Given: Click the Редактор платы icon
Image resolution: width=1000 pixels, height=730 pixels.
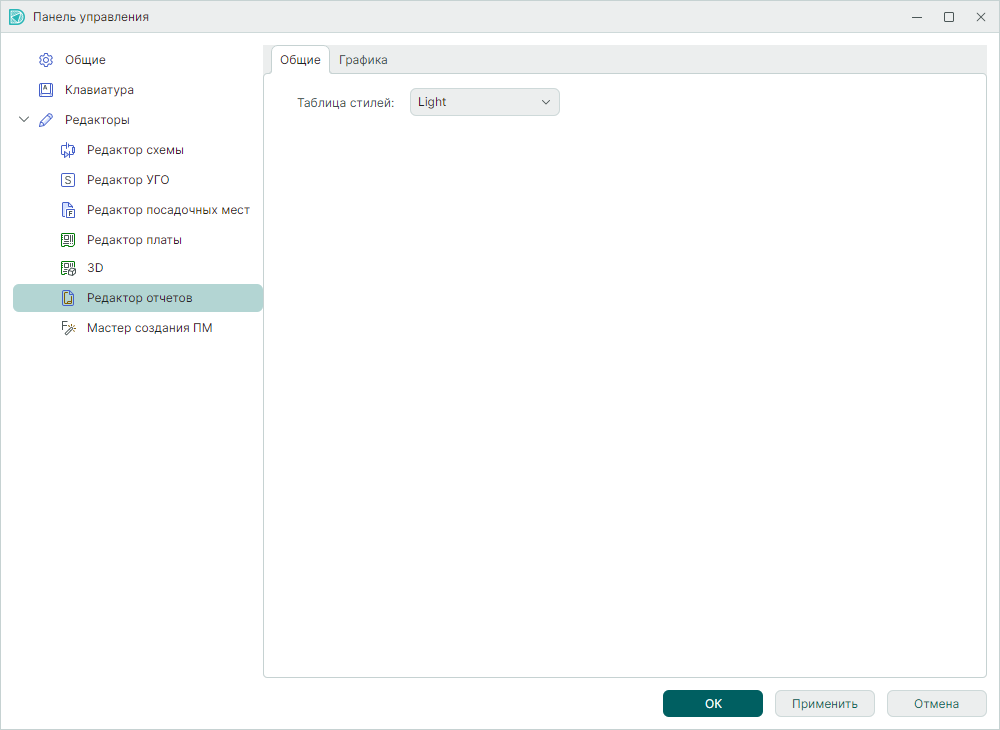Looking at the screenshot, I should (x=68, y=240).
